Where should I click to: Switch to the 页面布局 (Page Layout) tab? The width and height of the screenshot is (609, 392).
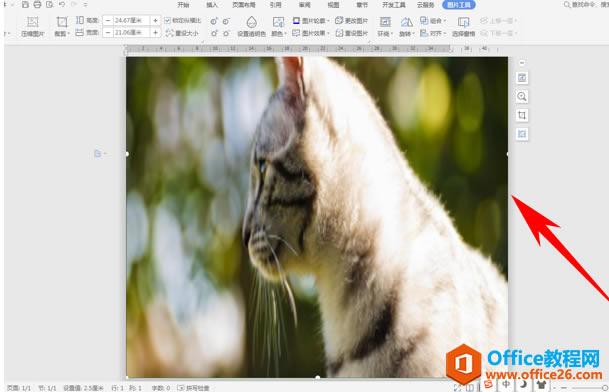tap(244, 5)
